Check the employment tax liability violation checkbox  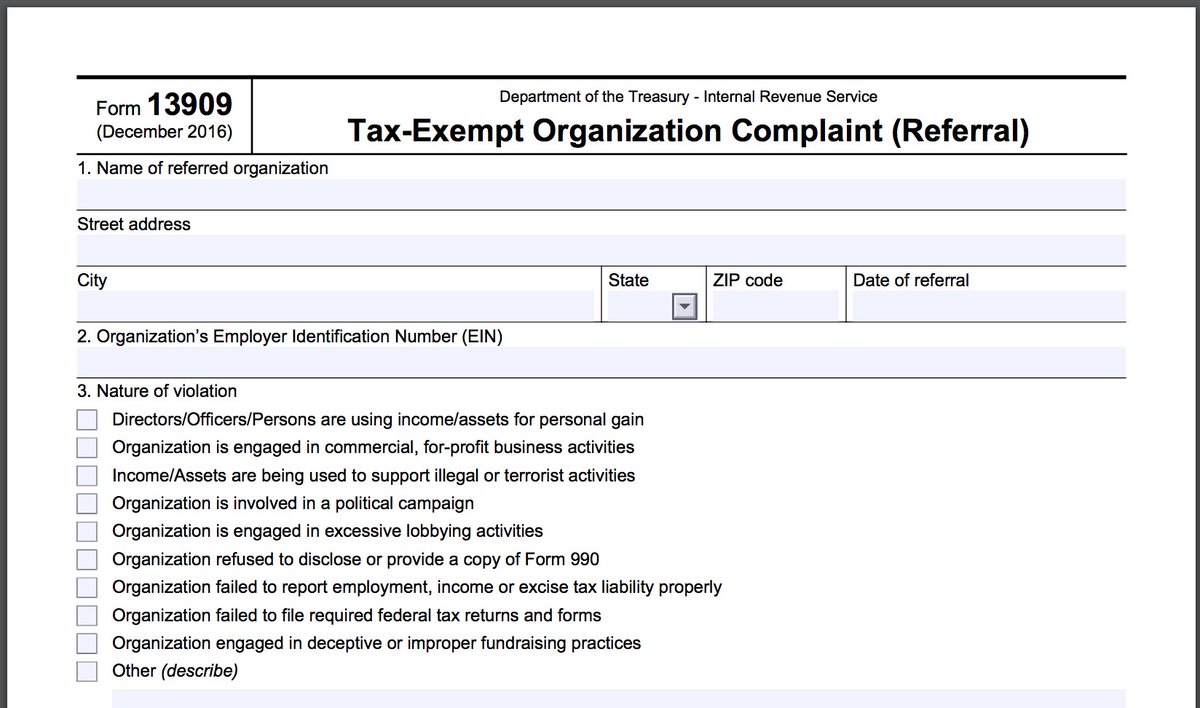pos(86,587)
